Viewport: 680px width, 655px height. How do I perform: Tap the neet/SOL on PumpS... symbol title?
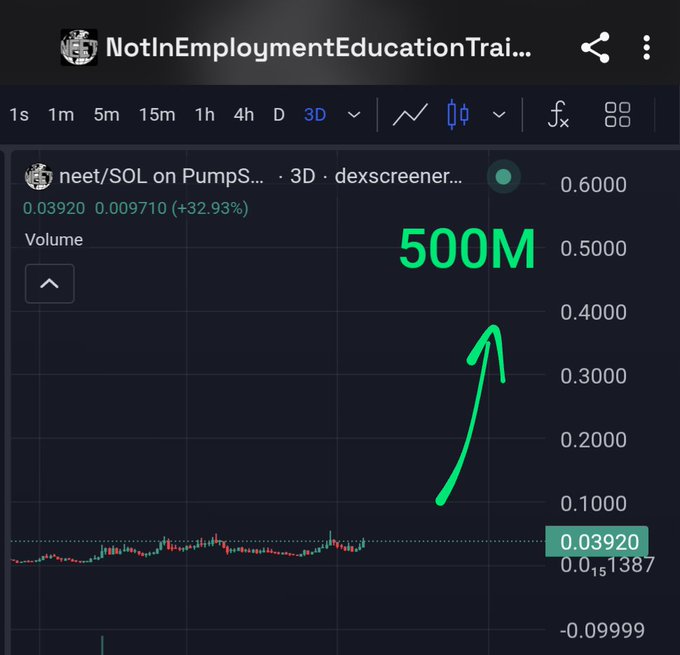(161, 176)
